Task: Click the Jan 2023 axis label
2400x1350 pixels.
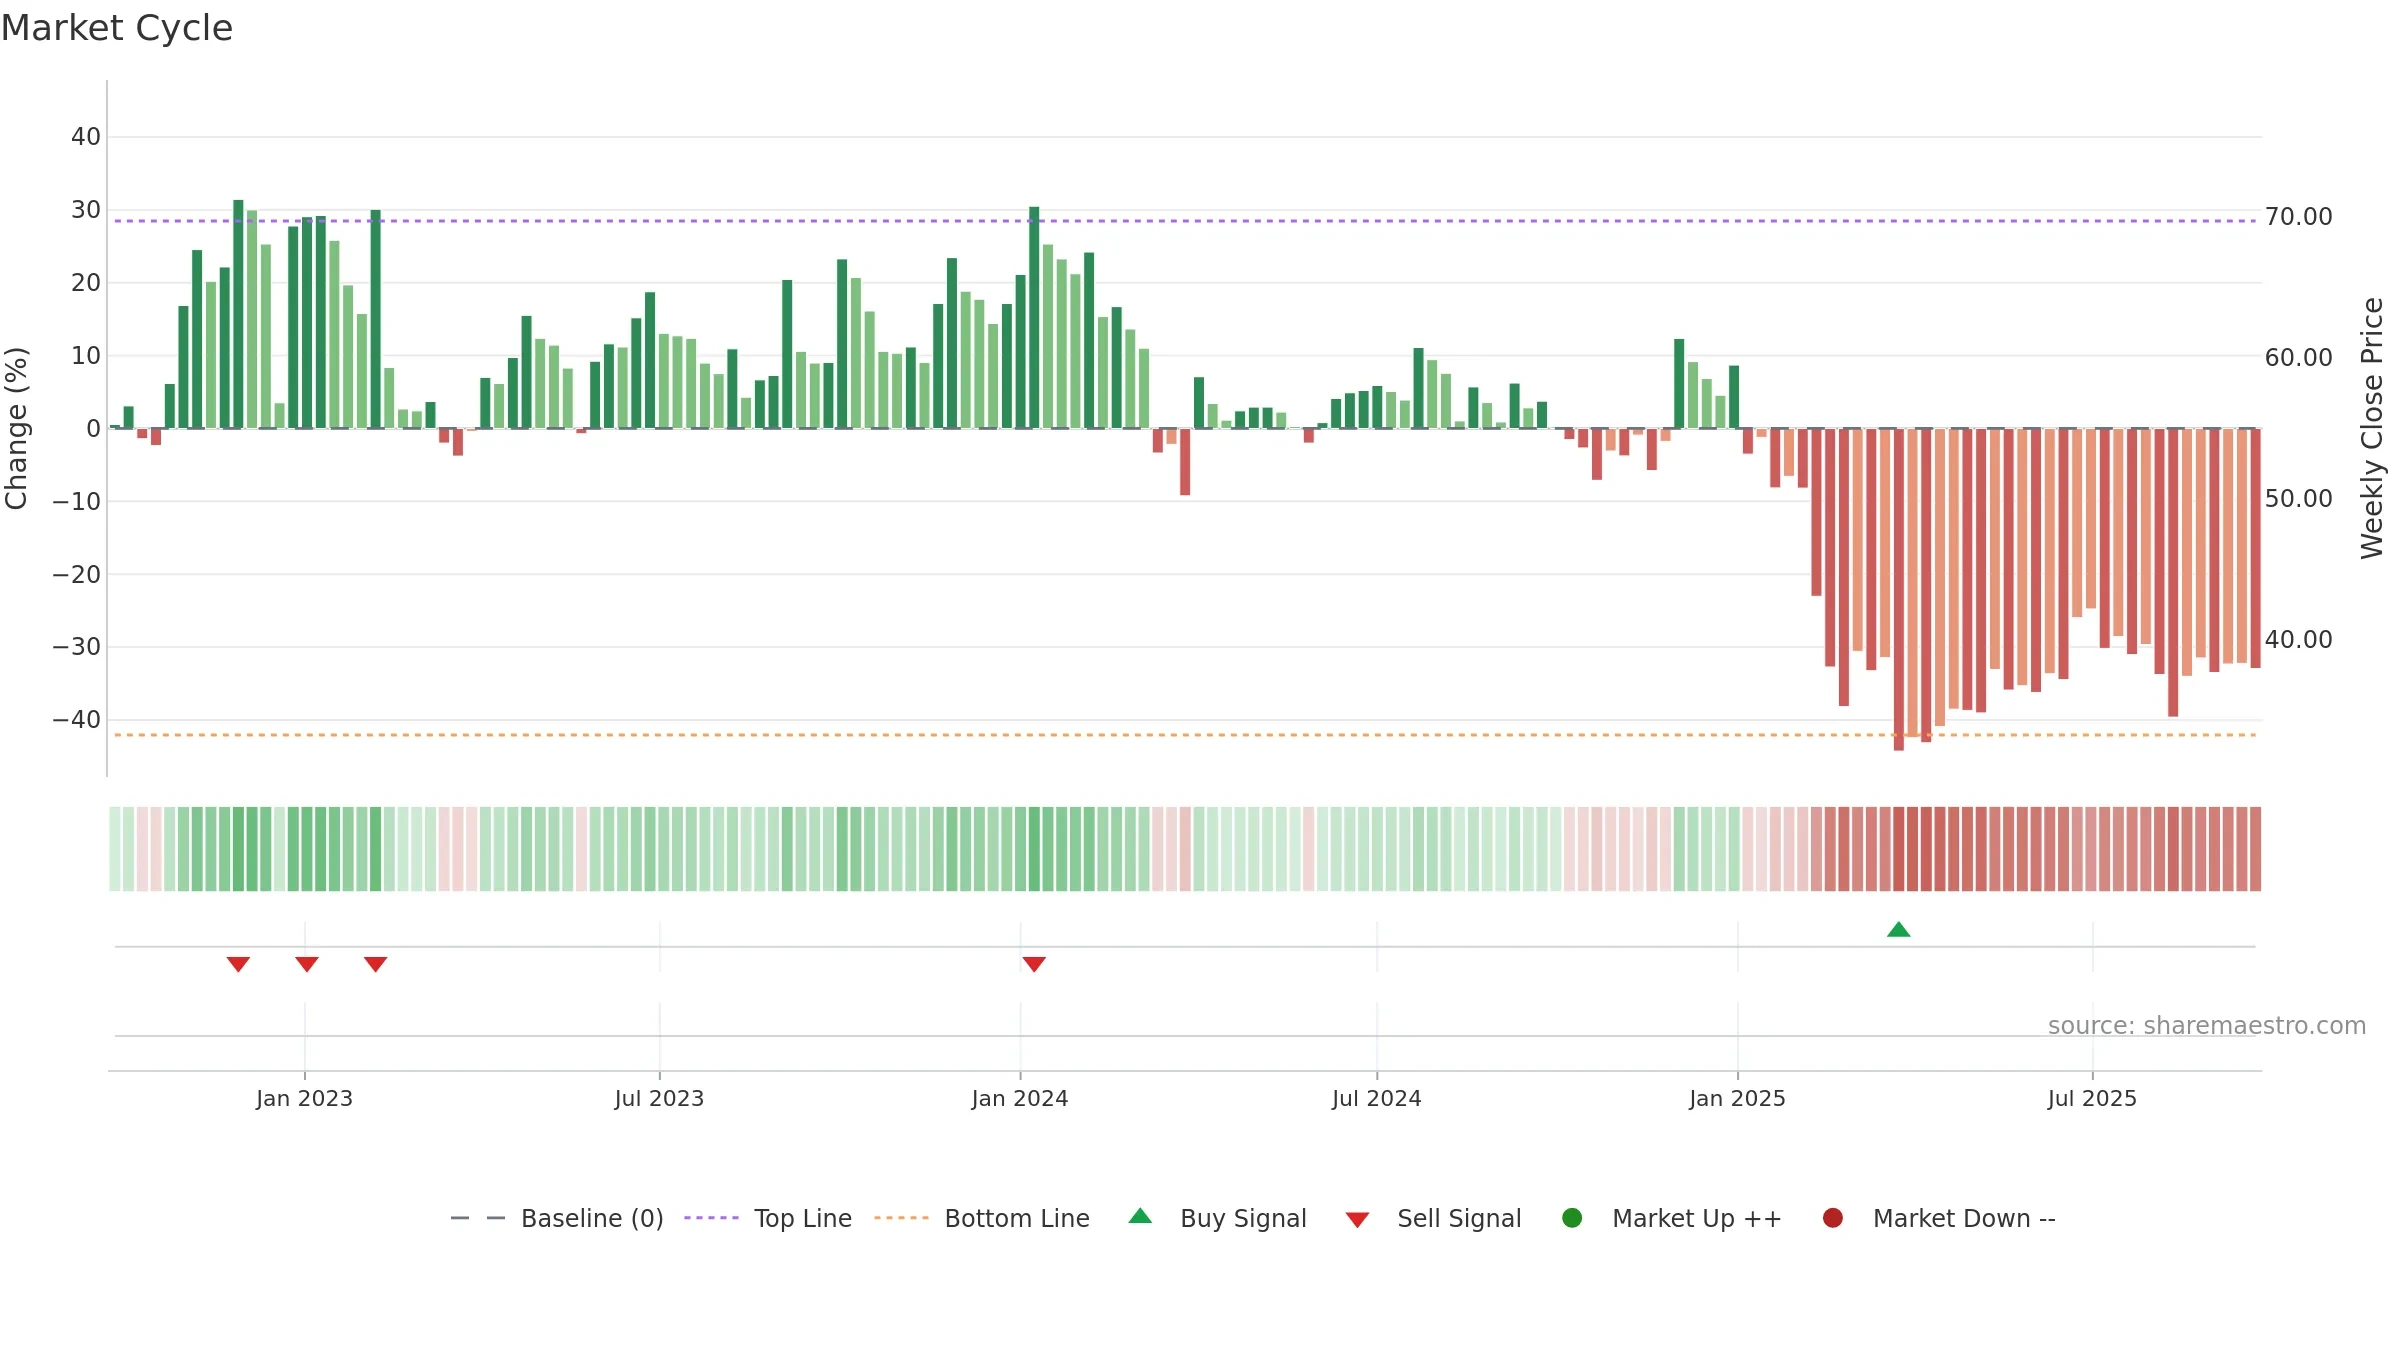Action: pos(304,1098)
